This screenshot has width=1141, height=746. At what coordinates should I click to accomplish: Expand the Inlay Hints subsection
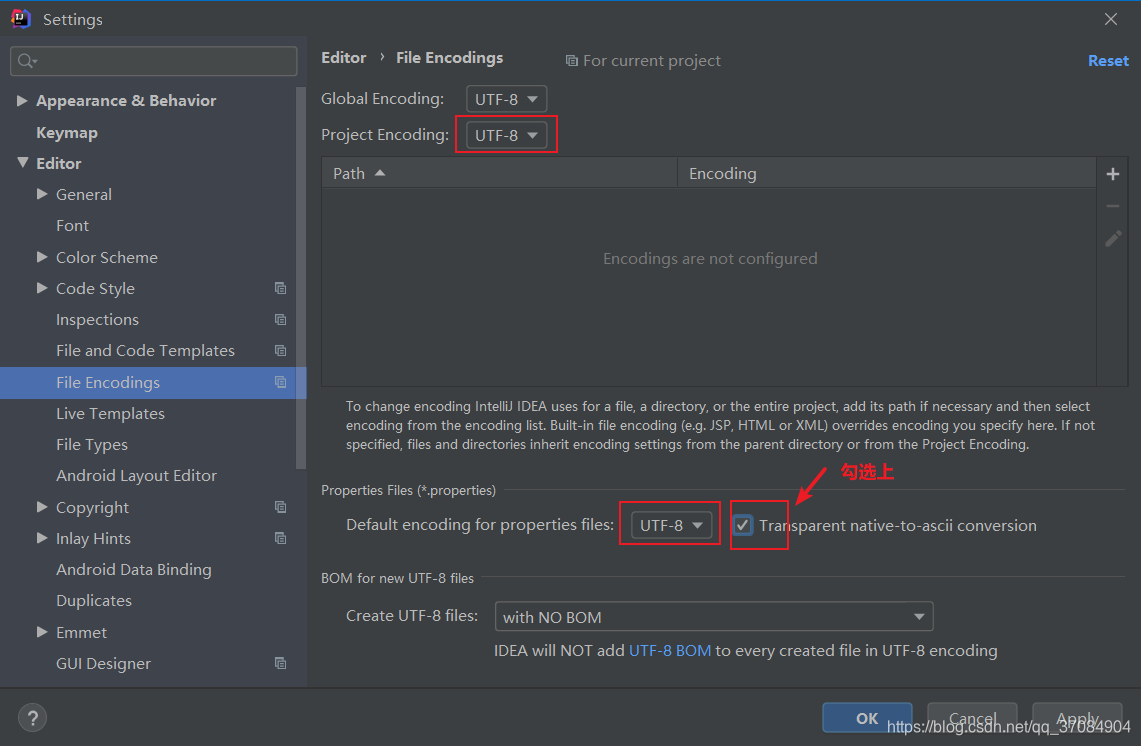[42, 539]
